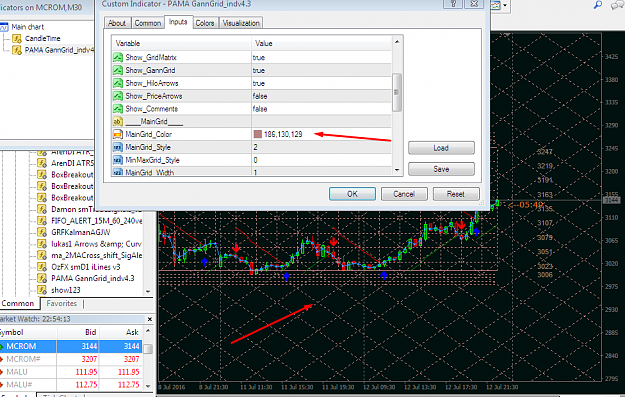Image resolution: width=625 pixels, height=397 pixels.
Task: Click the inputs list scrollbar down arrow
Action: (x=397, y=170)
